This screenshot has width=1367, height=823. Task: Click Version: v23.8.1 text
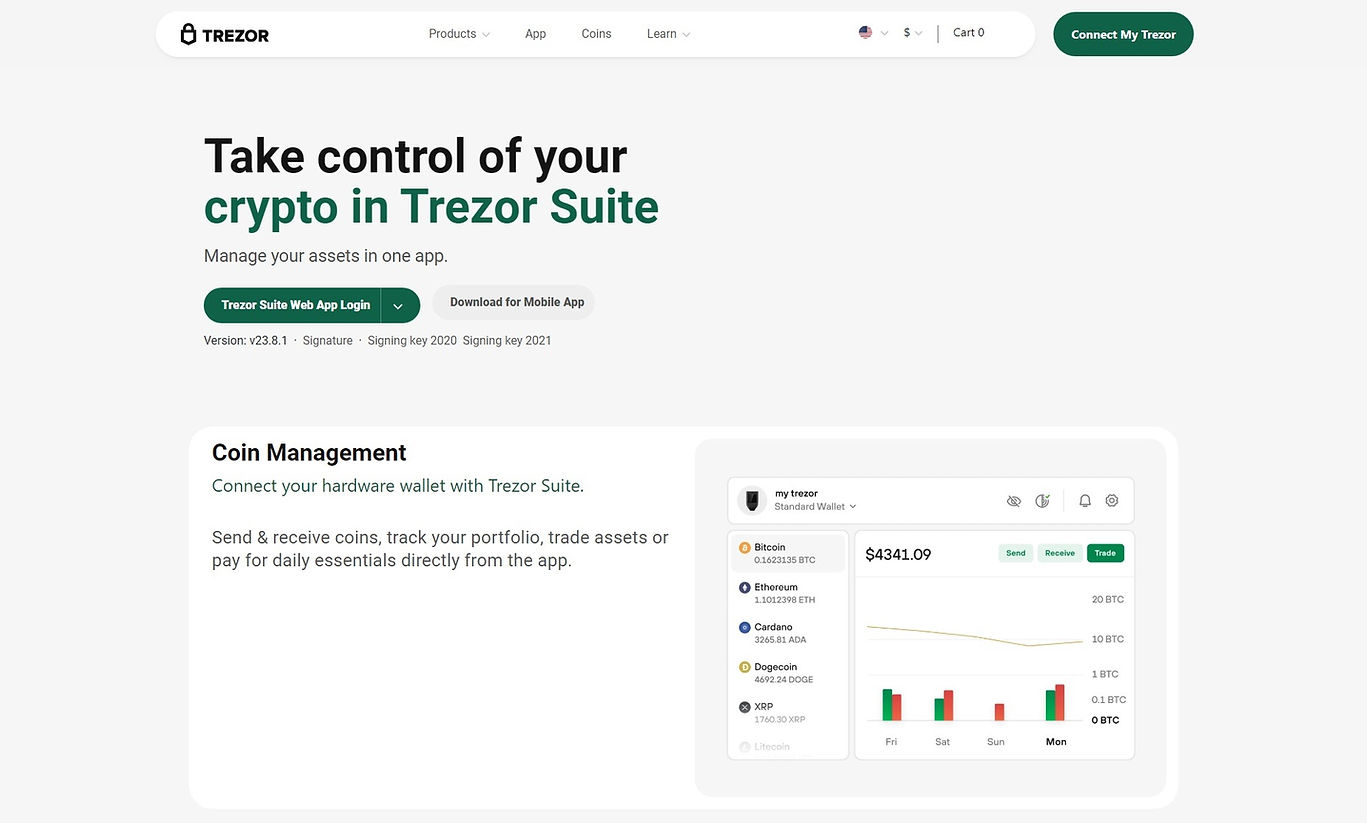coord(246,341)
